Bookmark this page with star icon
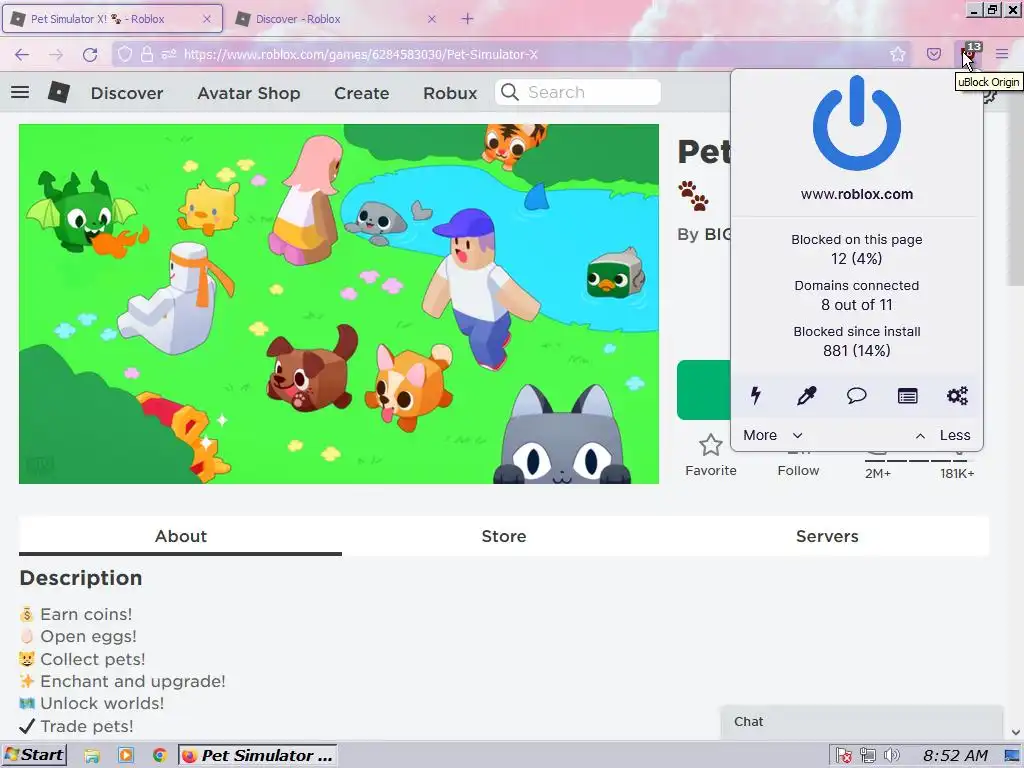Image resolution: width=1024 pixels, height=768 pixels. (x=898, y=54)
